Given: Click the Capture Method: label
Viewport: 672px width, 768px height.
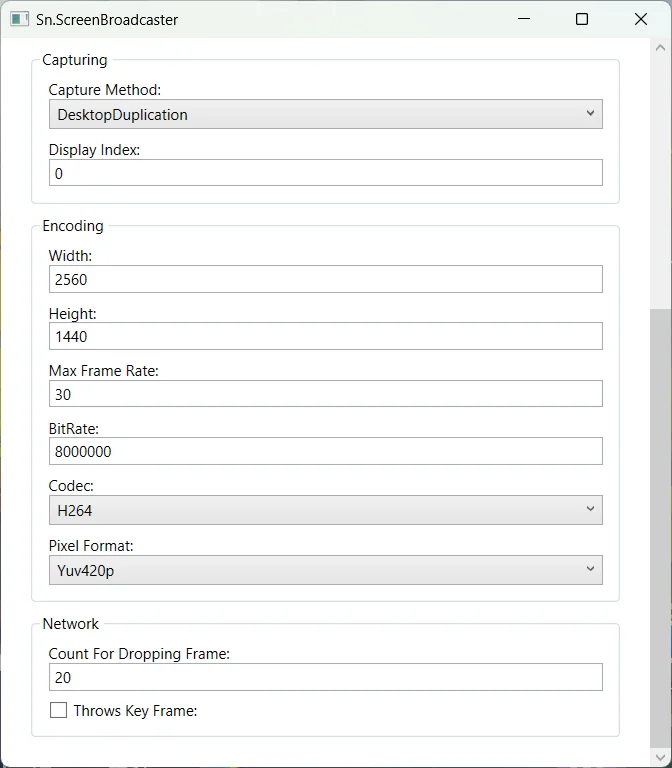Looking at the screenshot, I should [104, 90].
